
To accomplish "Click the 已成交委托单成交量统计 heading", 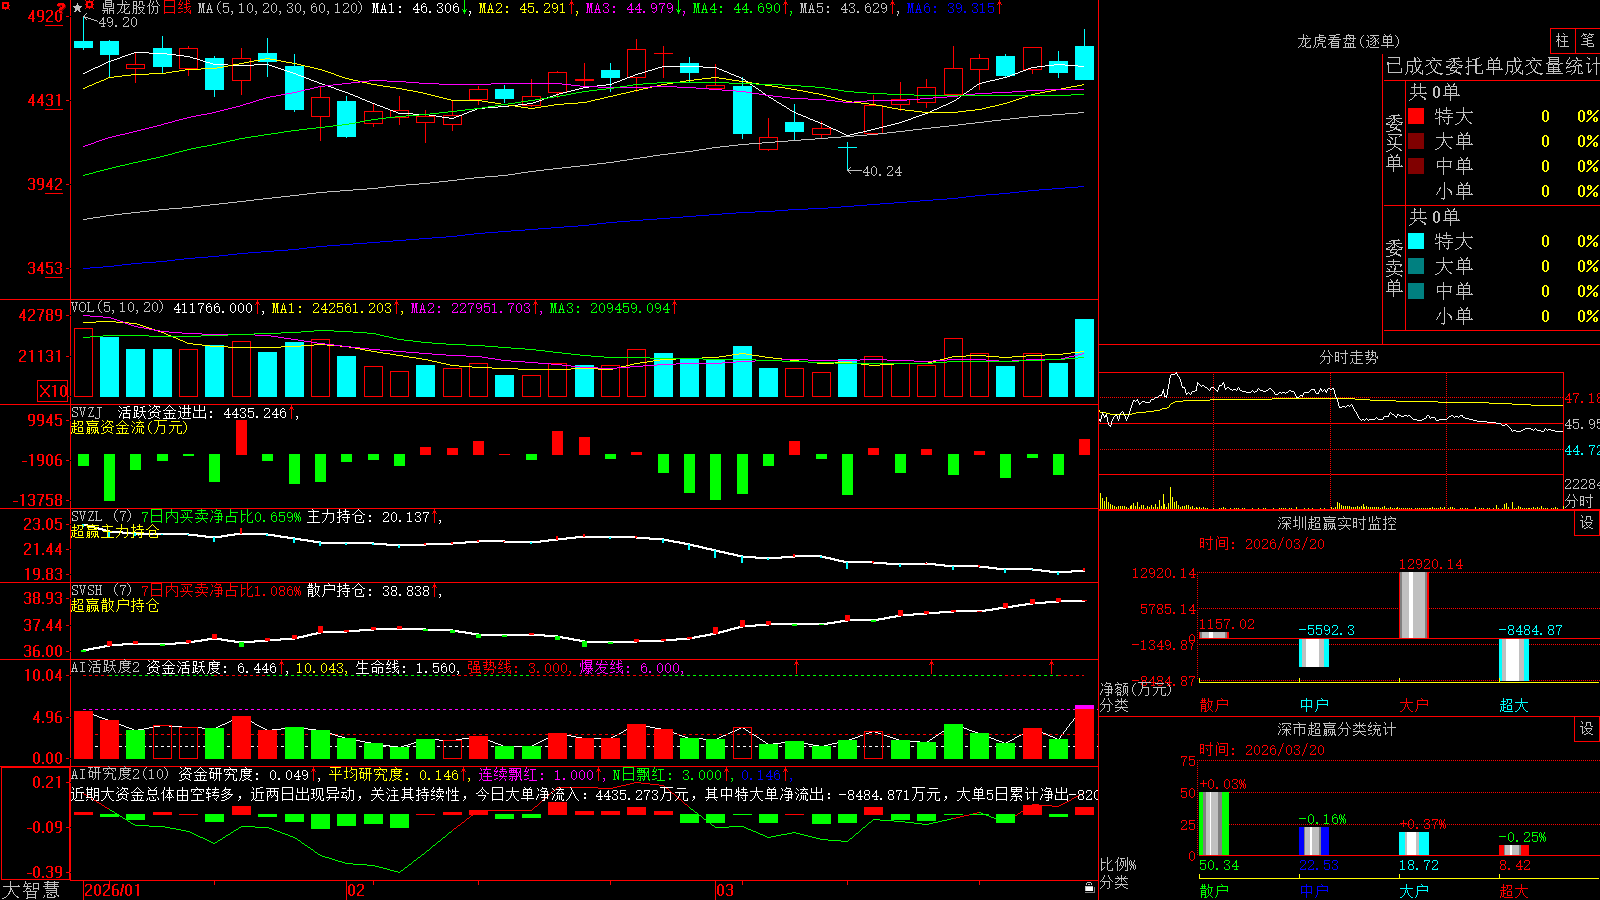I will click(x=1492, y=66).
